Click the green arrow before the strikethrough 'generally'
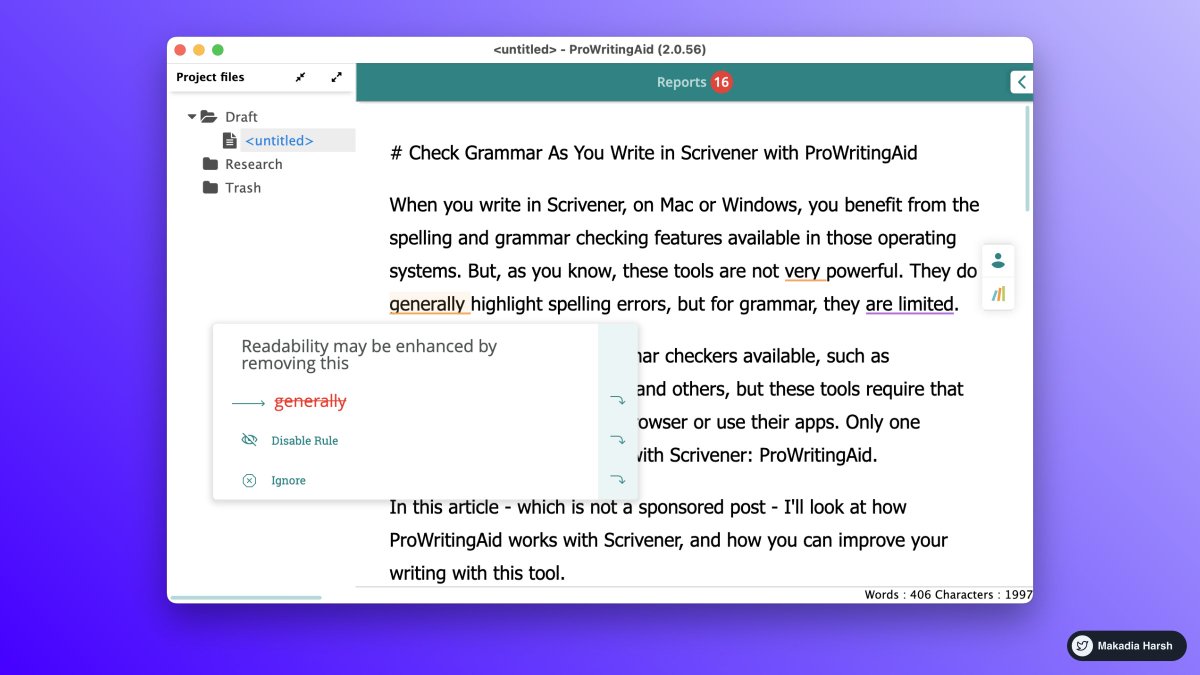The width and height of the screenshot is (1200, 675). (248, 403)
